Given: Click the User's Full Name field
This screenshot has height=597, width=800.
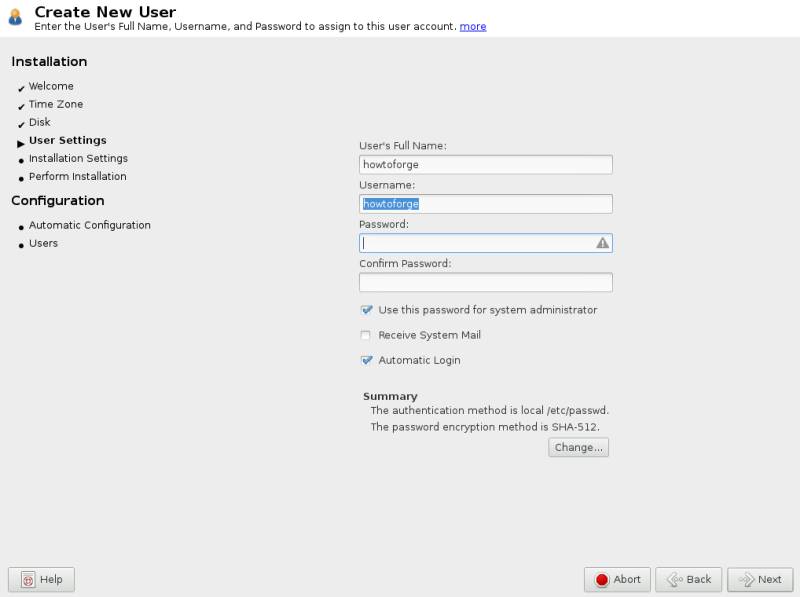Looking at the screenshot, I should coord(486,165).
